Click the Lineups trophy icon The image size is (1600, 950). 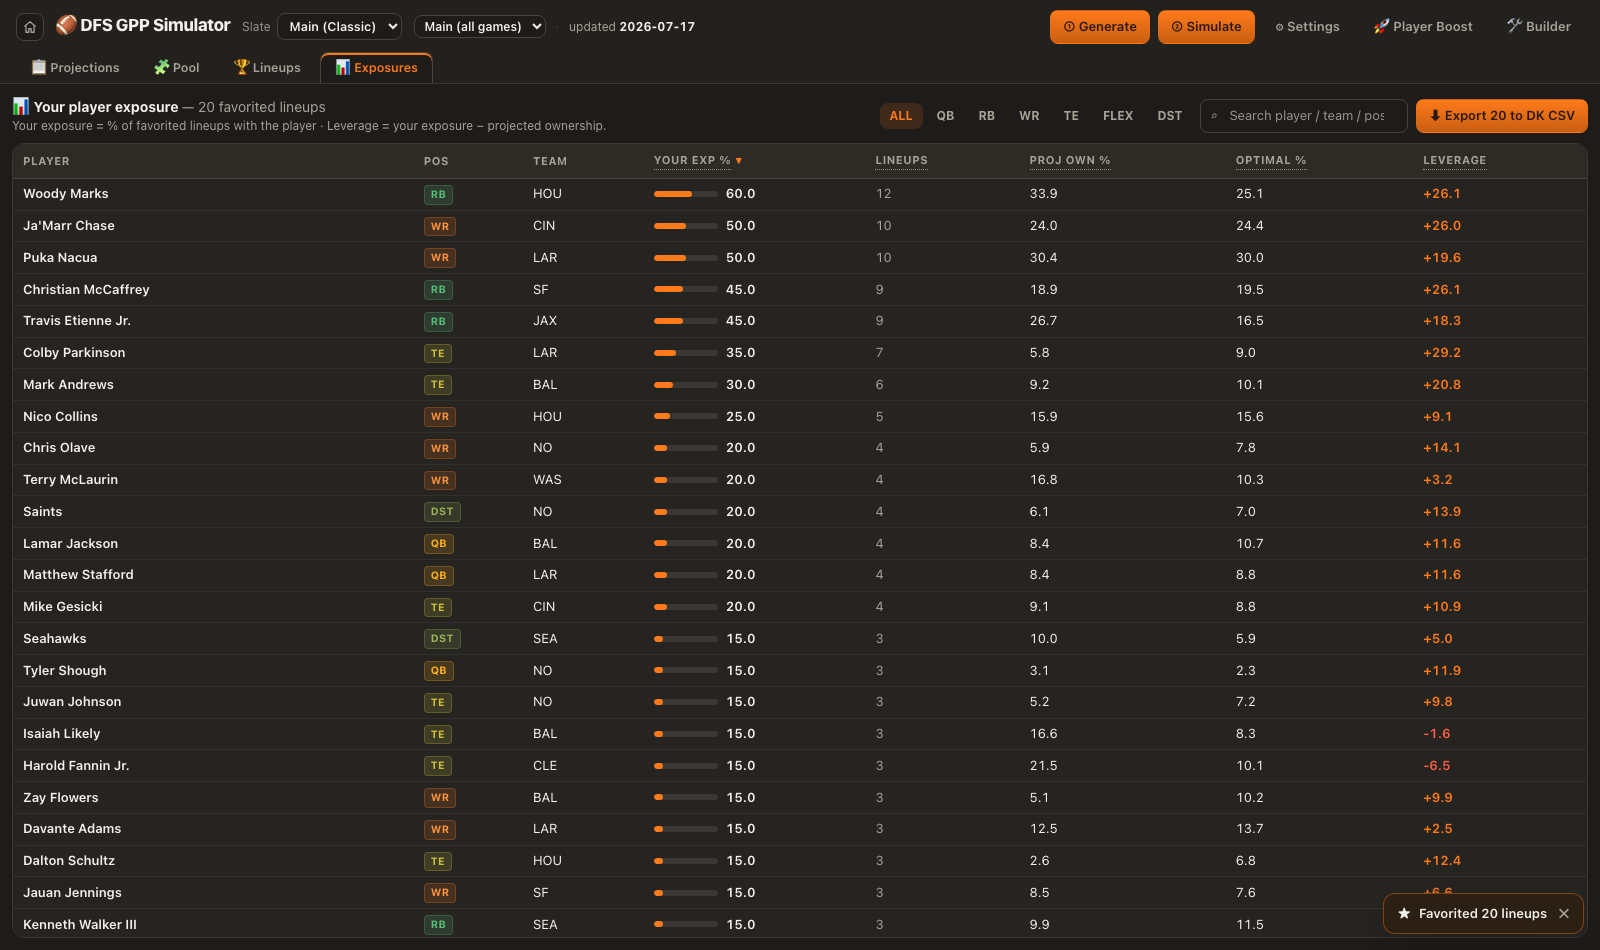pos(241,67)
